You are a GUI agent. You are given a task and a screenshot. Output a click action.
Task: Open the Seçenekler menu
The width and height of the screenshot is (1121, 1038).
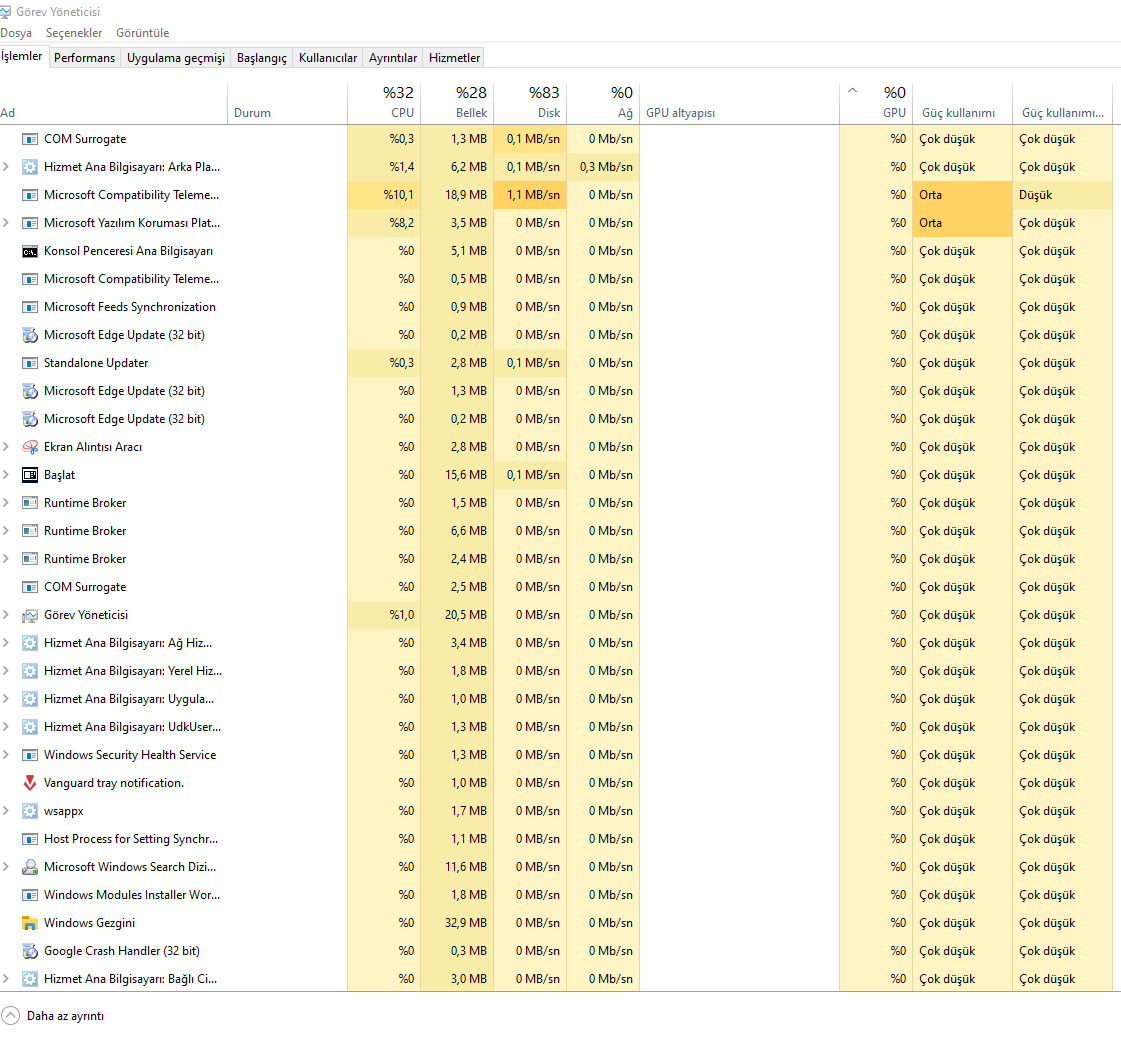point(74,33)
